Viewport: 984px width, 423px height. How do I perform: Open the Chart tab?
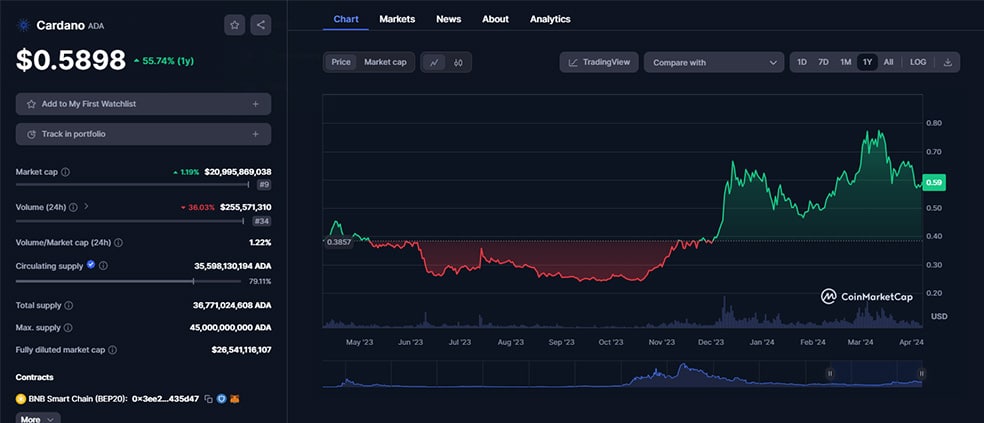[x=346, y=19]
